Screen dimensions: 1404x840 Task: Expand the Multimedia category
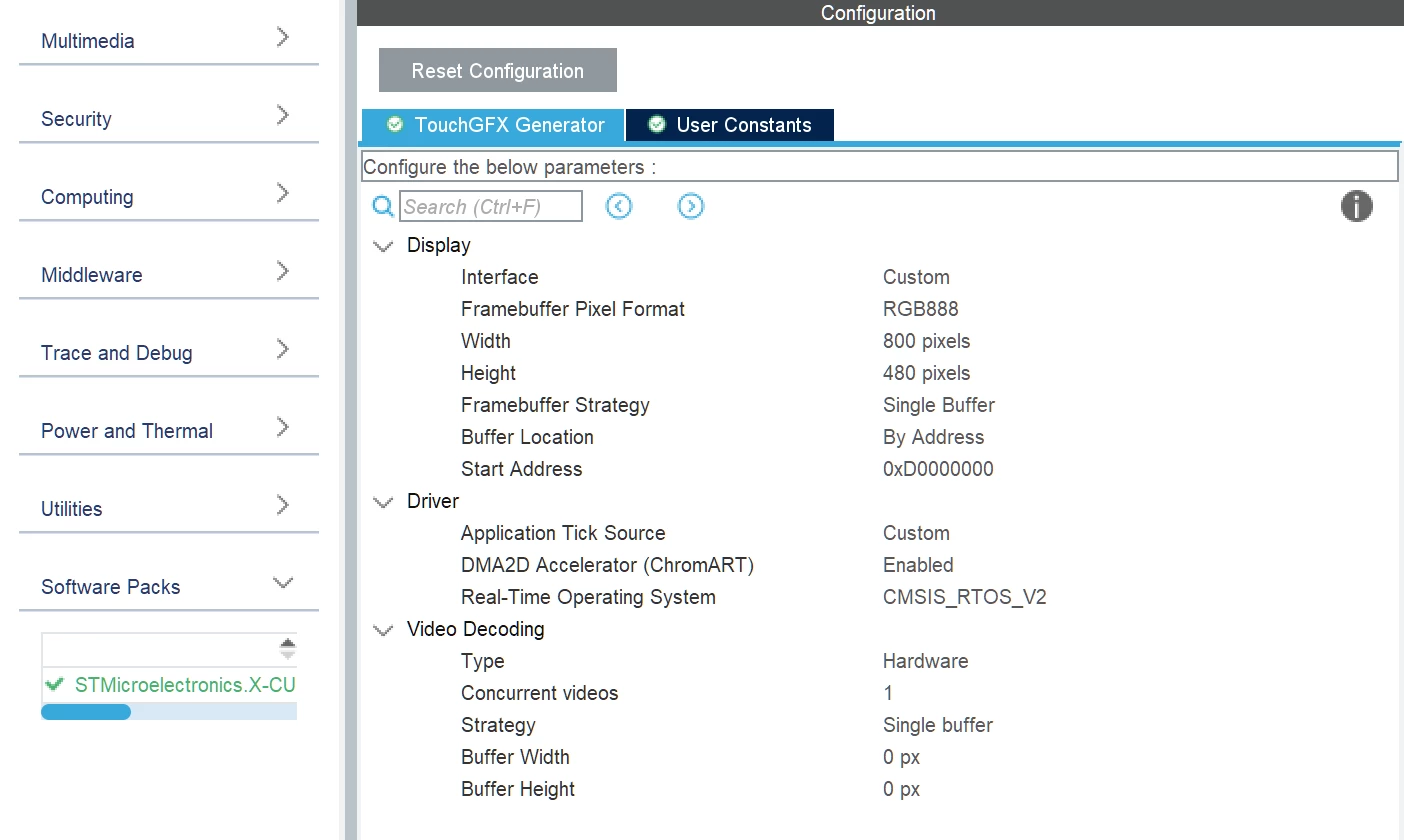pos(168,40)
